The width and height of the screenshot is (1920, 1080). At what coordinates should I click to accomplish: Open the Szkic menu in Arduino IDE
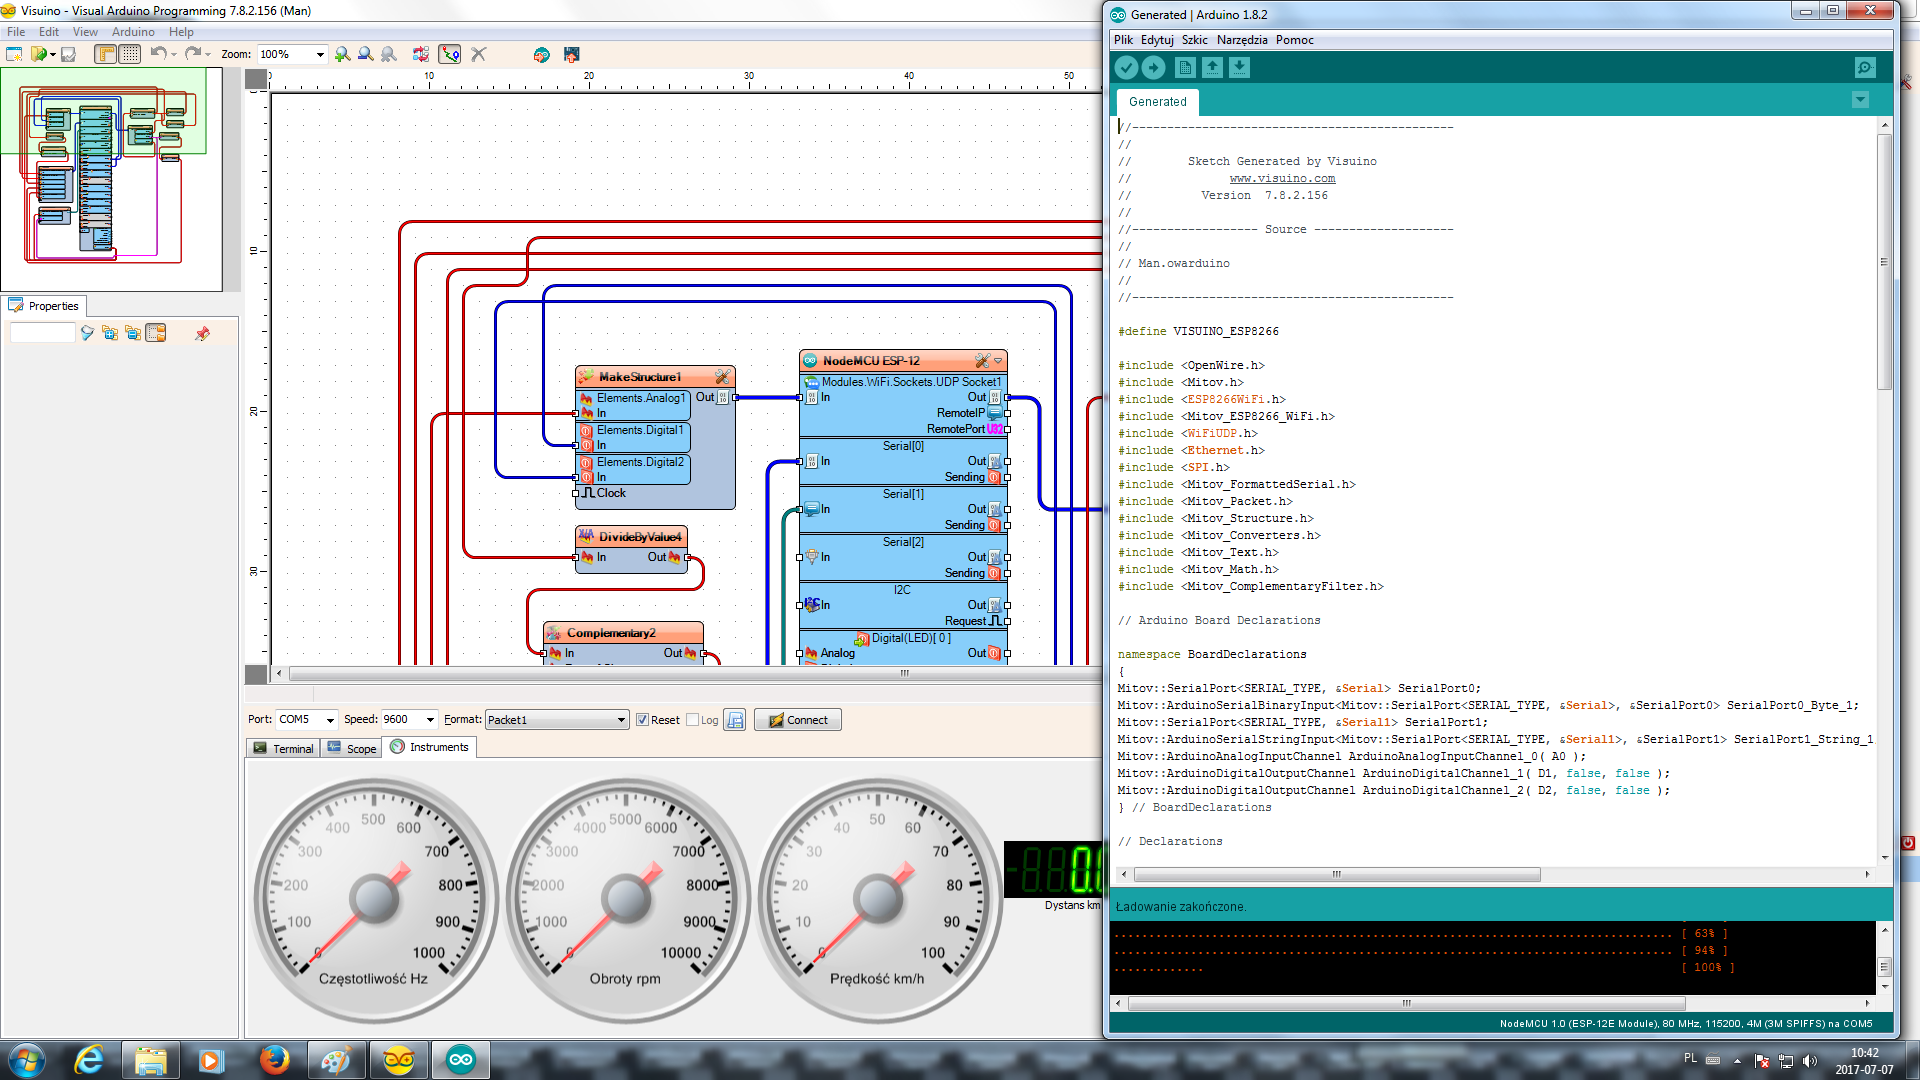point(1194,40)
